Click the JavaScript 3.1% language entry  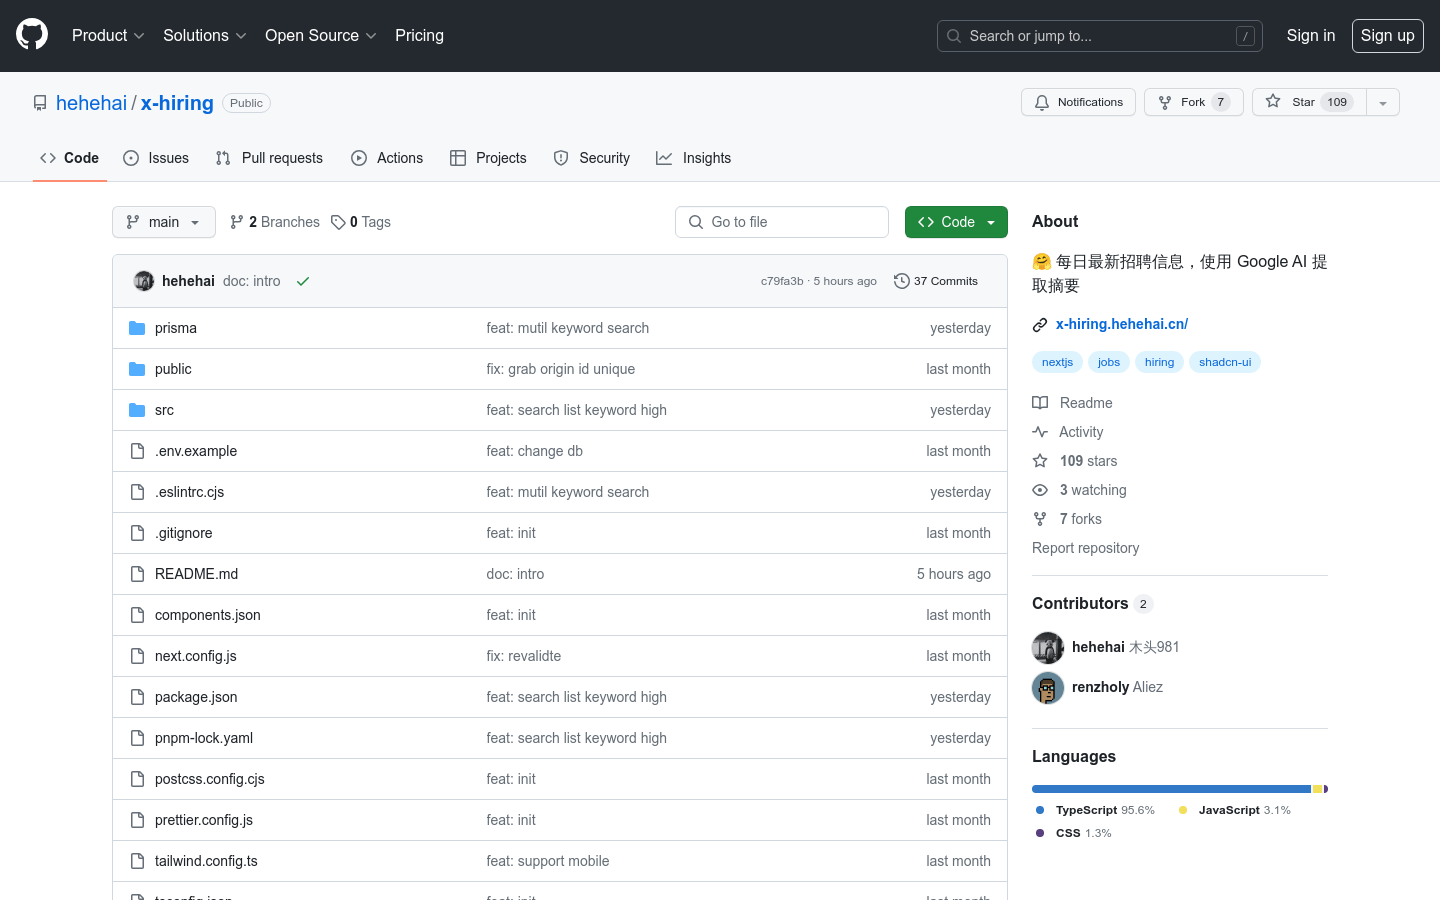click(1235, 810)
